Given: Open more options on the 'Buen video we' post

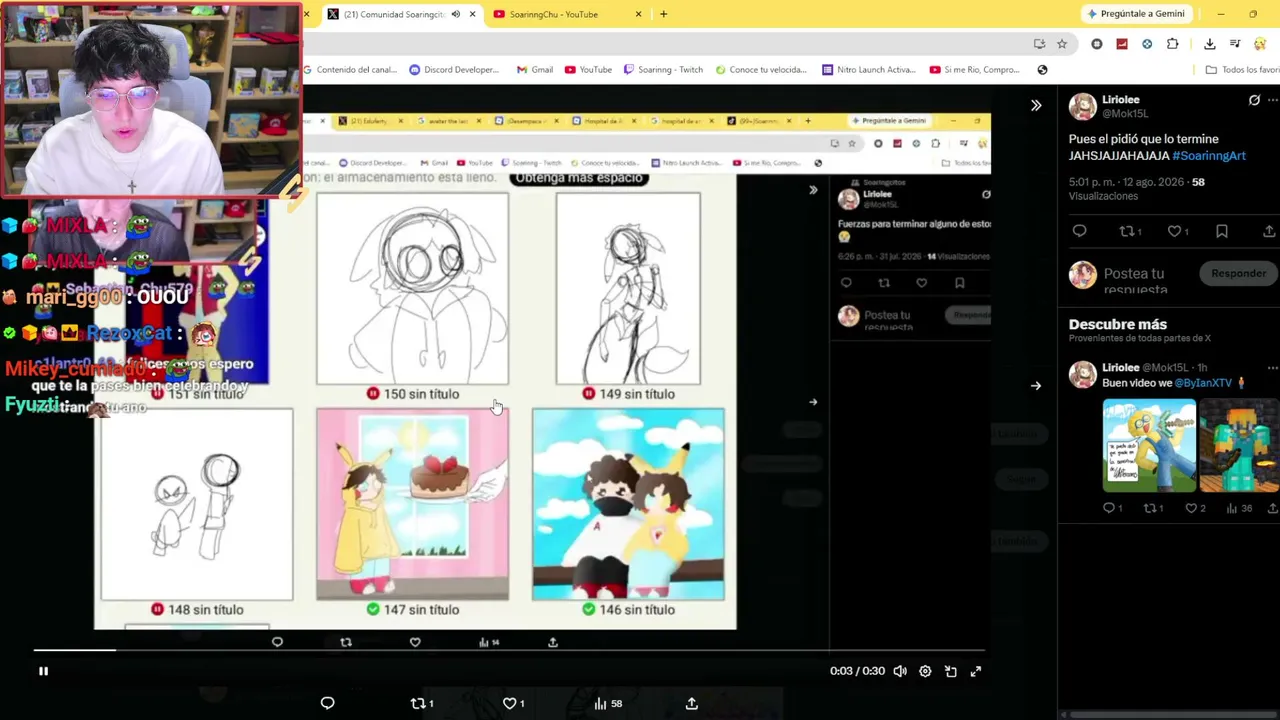Looking at the screenshot, I should click(x=1272, y=367).
